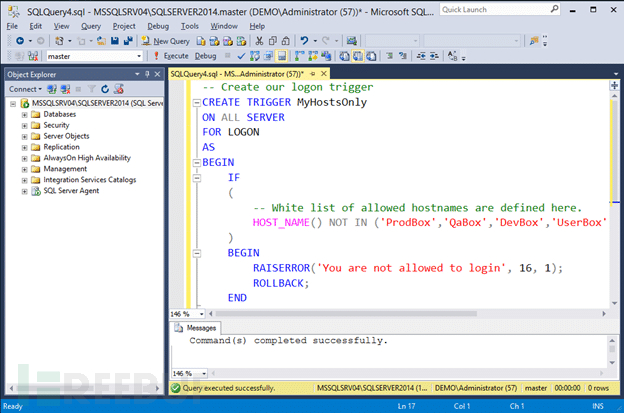The width and height of the screenshot is (624, 413).
Task: Close the SQLQuery4.sql tab
Action: [x=324, y=74]
